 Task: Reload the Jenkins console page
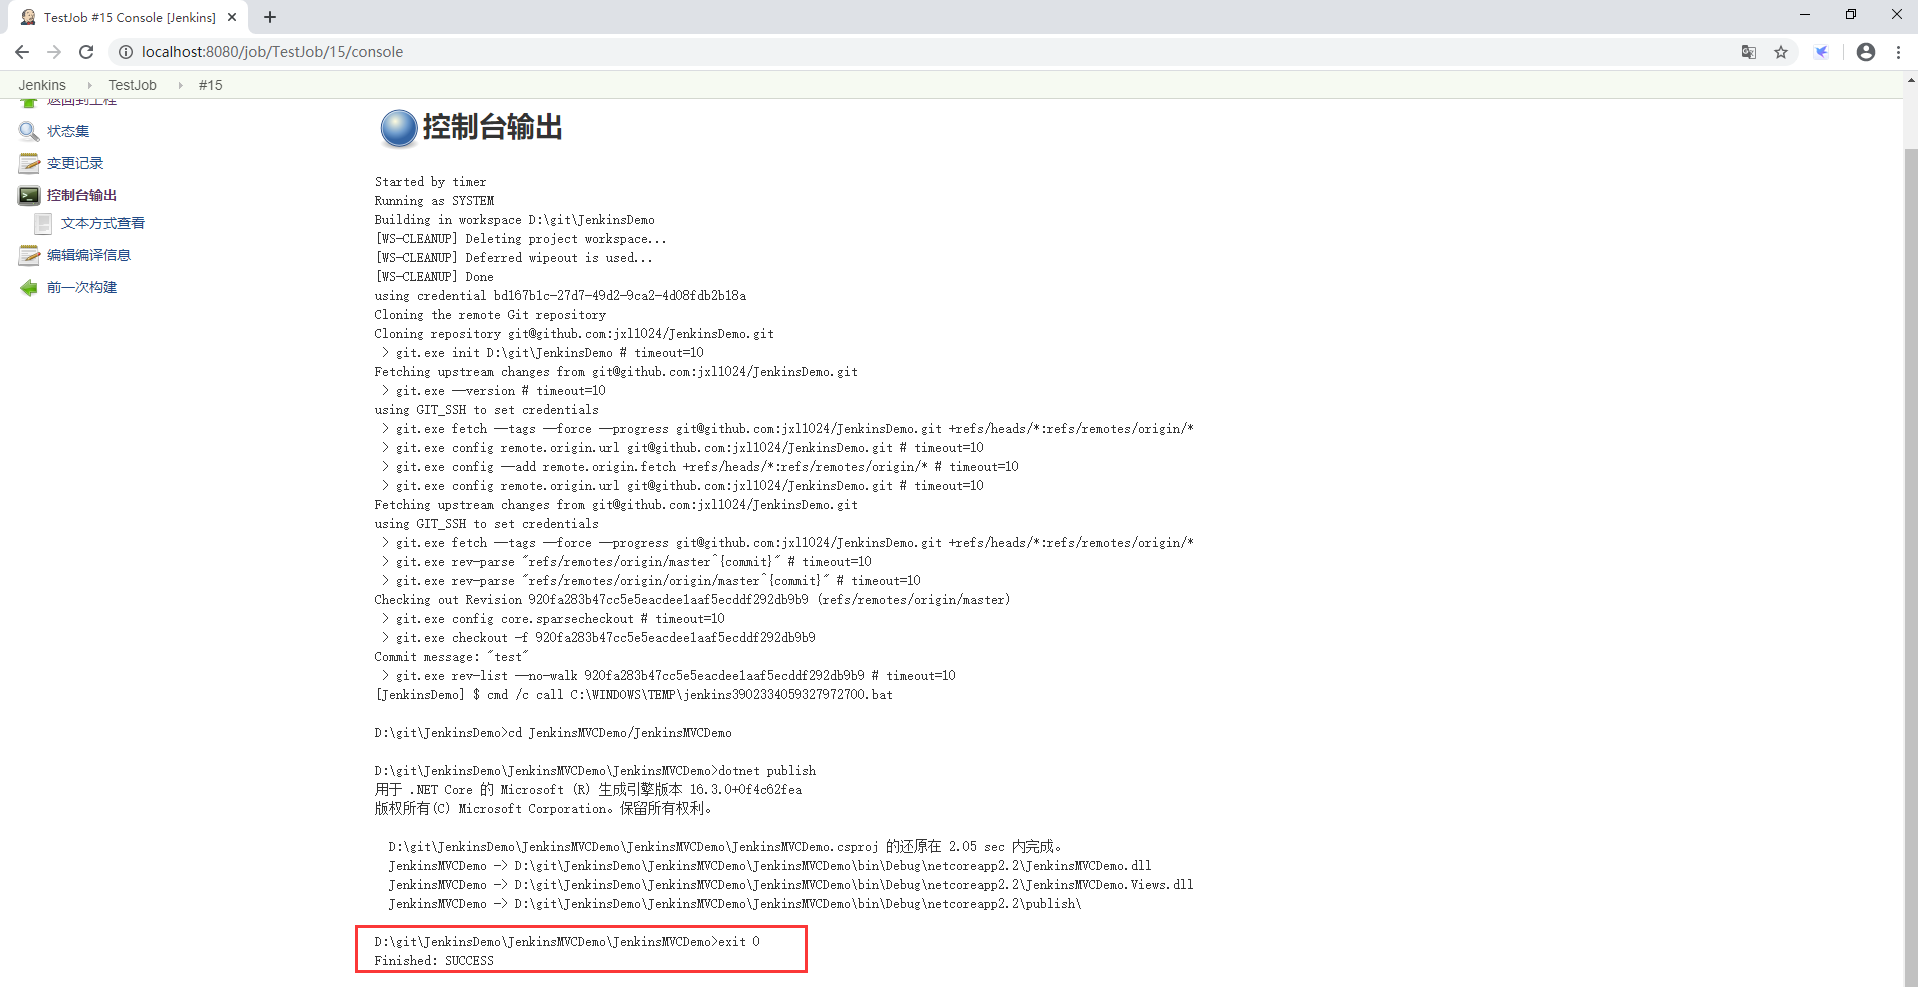coord(86,52)
